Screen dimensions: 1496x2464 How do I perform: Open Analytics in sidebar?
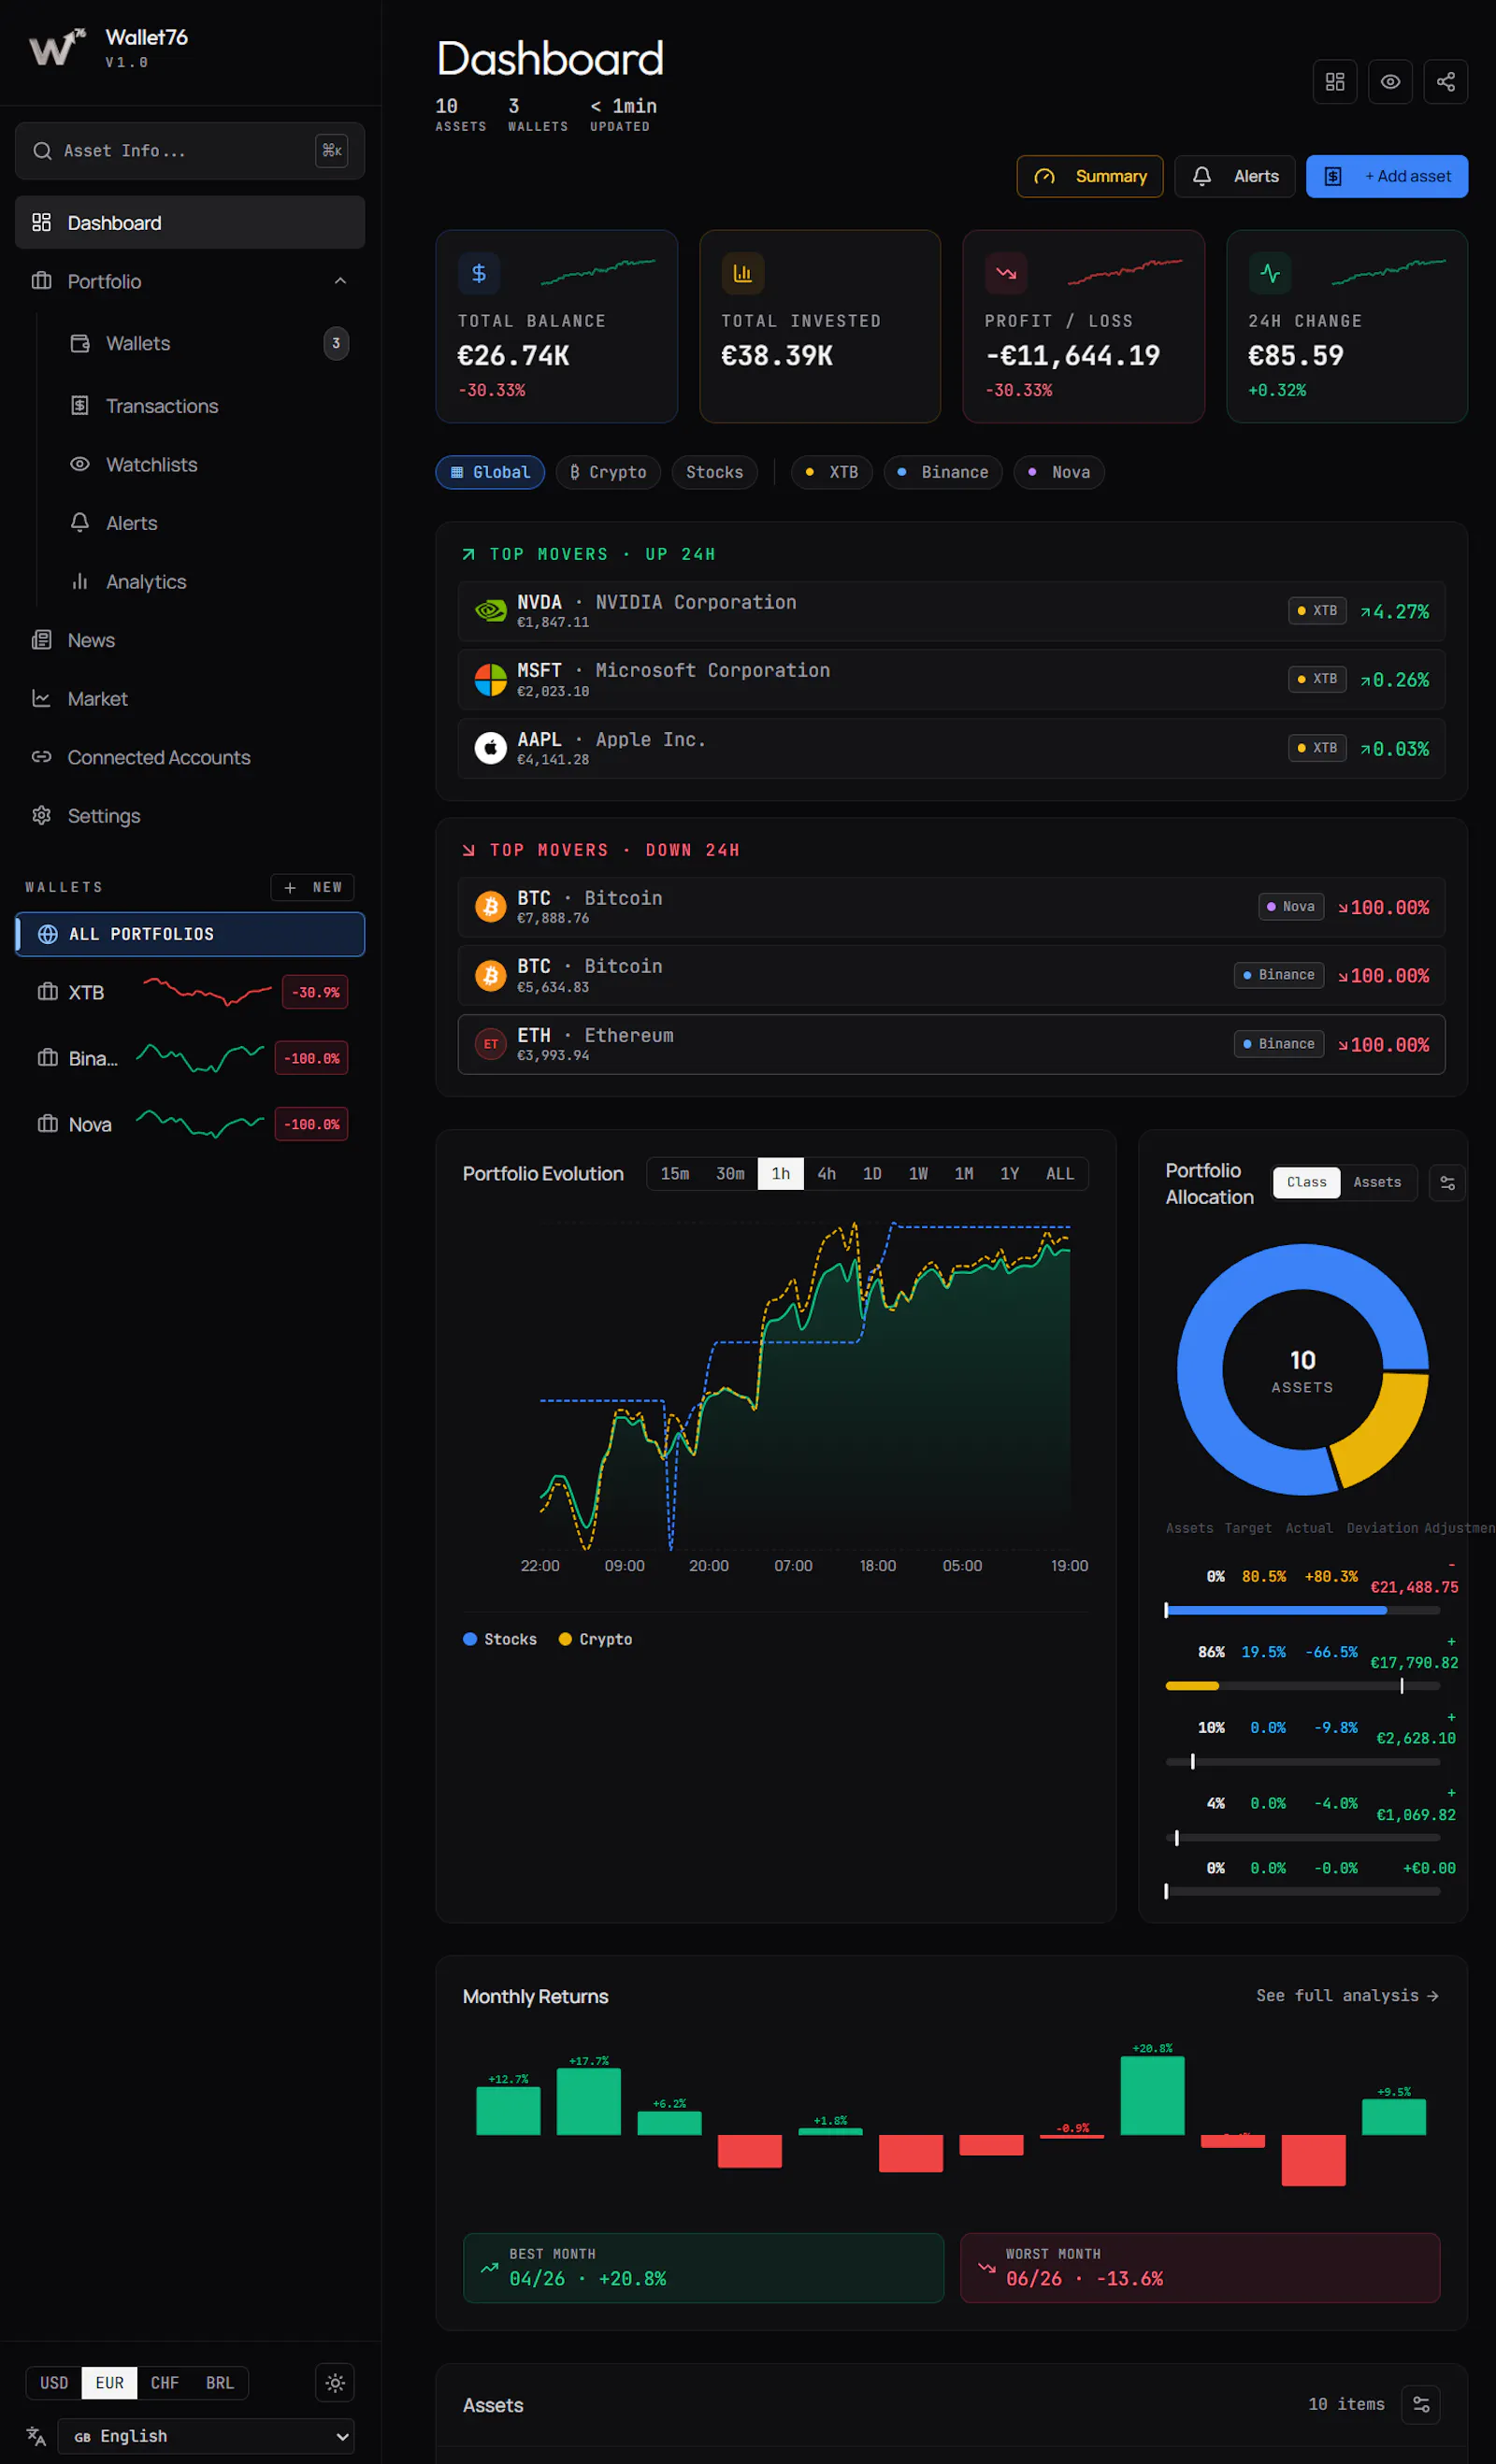(x=210, y=582)
